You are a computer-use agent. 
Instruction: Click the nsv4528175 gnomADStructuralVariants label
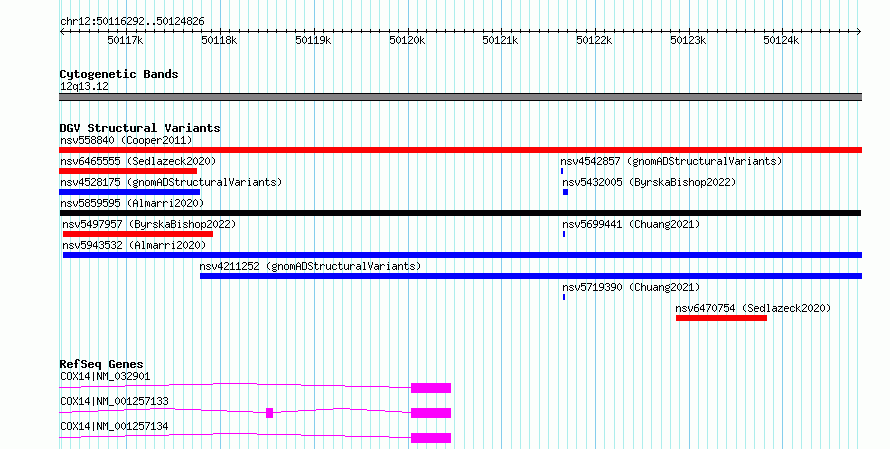171,182
